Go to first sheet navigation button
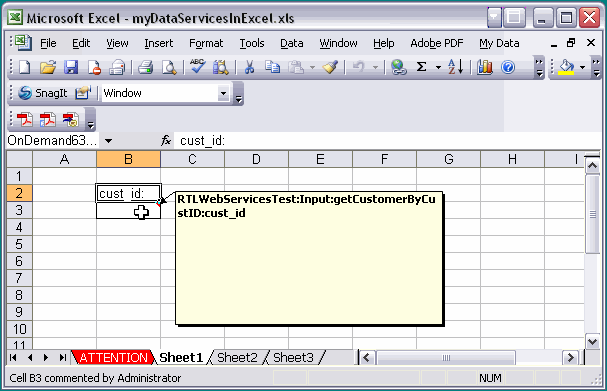607x391 pixels. [x=13, y=358]
